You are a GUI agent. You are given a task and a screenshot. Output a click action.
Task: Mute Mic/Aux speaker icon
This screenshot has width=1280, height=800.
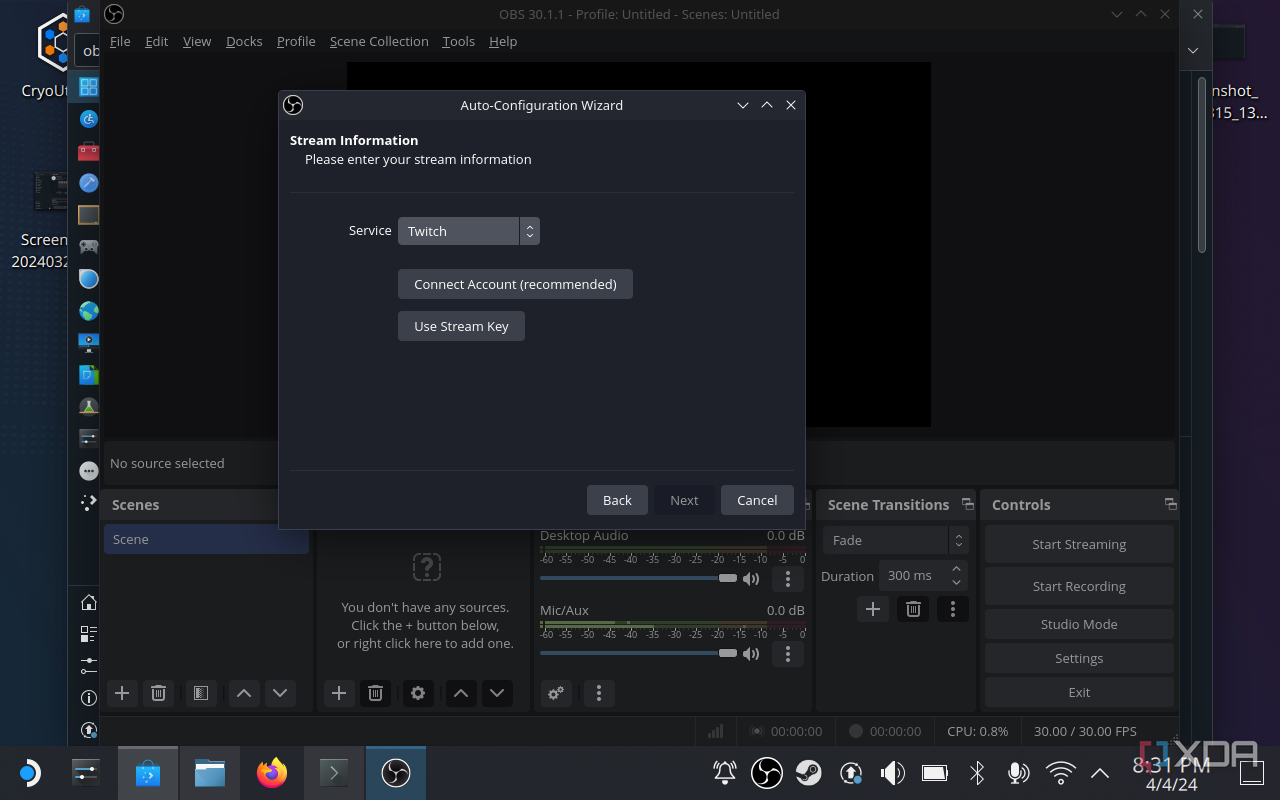tap(751, 654)
